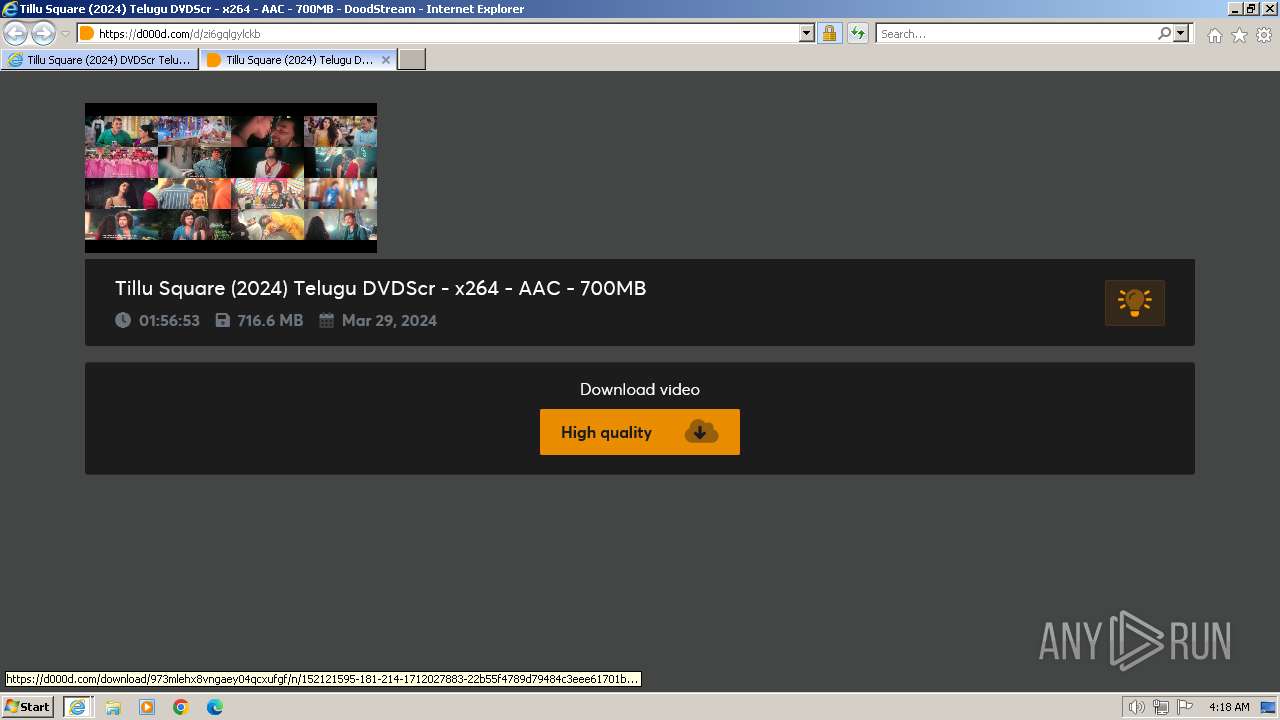Screen dimensions: 1280x720
Task: Open the recent pages dropdown arrow
Action: (x=65, y=34)
